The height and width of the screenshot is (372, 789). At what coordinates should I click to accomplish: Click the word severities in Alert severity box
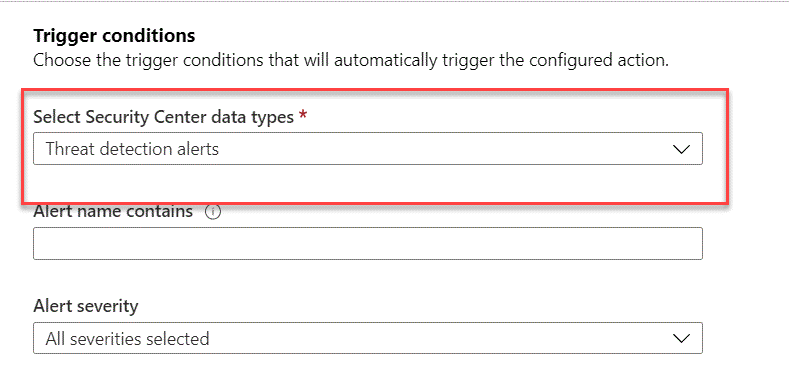click(104, 338)
